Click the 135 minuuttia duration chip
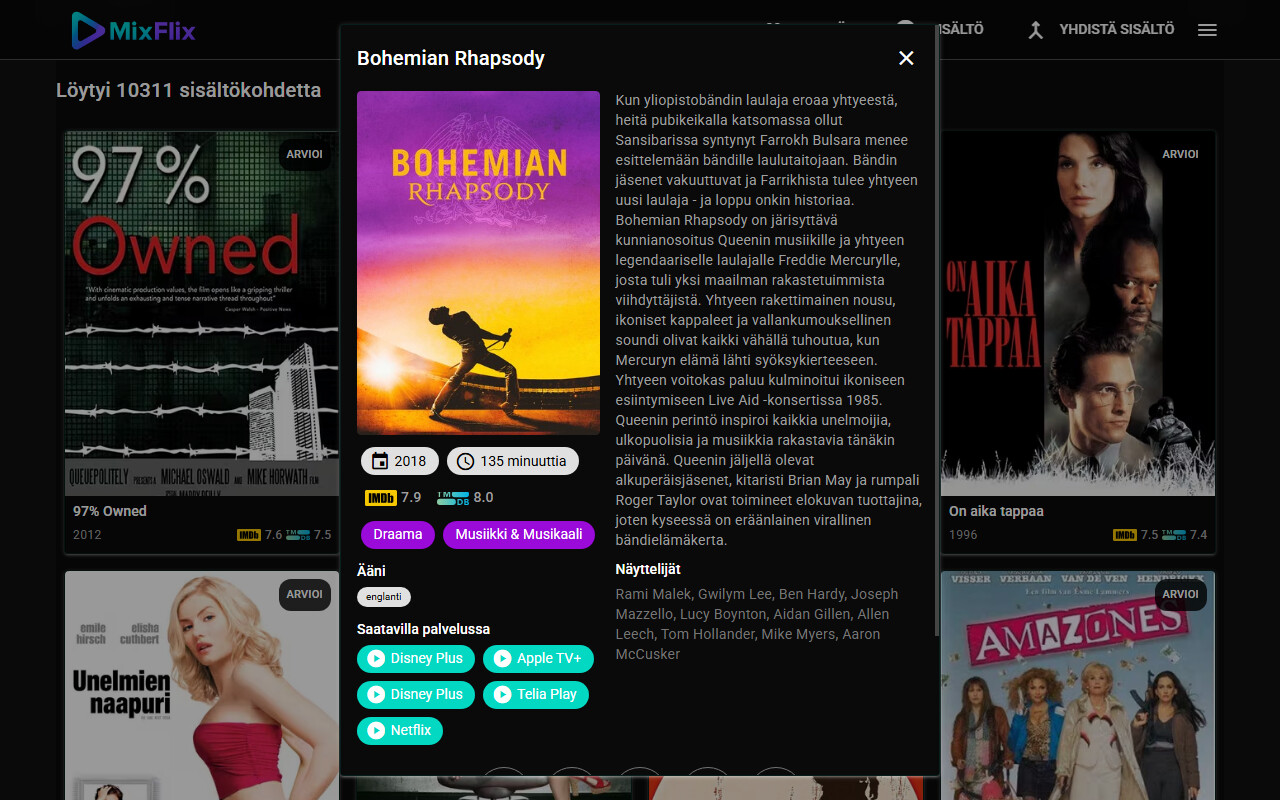Viewport: 1280px width, 800px height. pos(513,461)
